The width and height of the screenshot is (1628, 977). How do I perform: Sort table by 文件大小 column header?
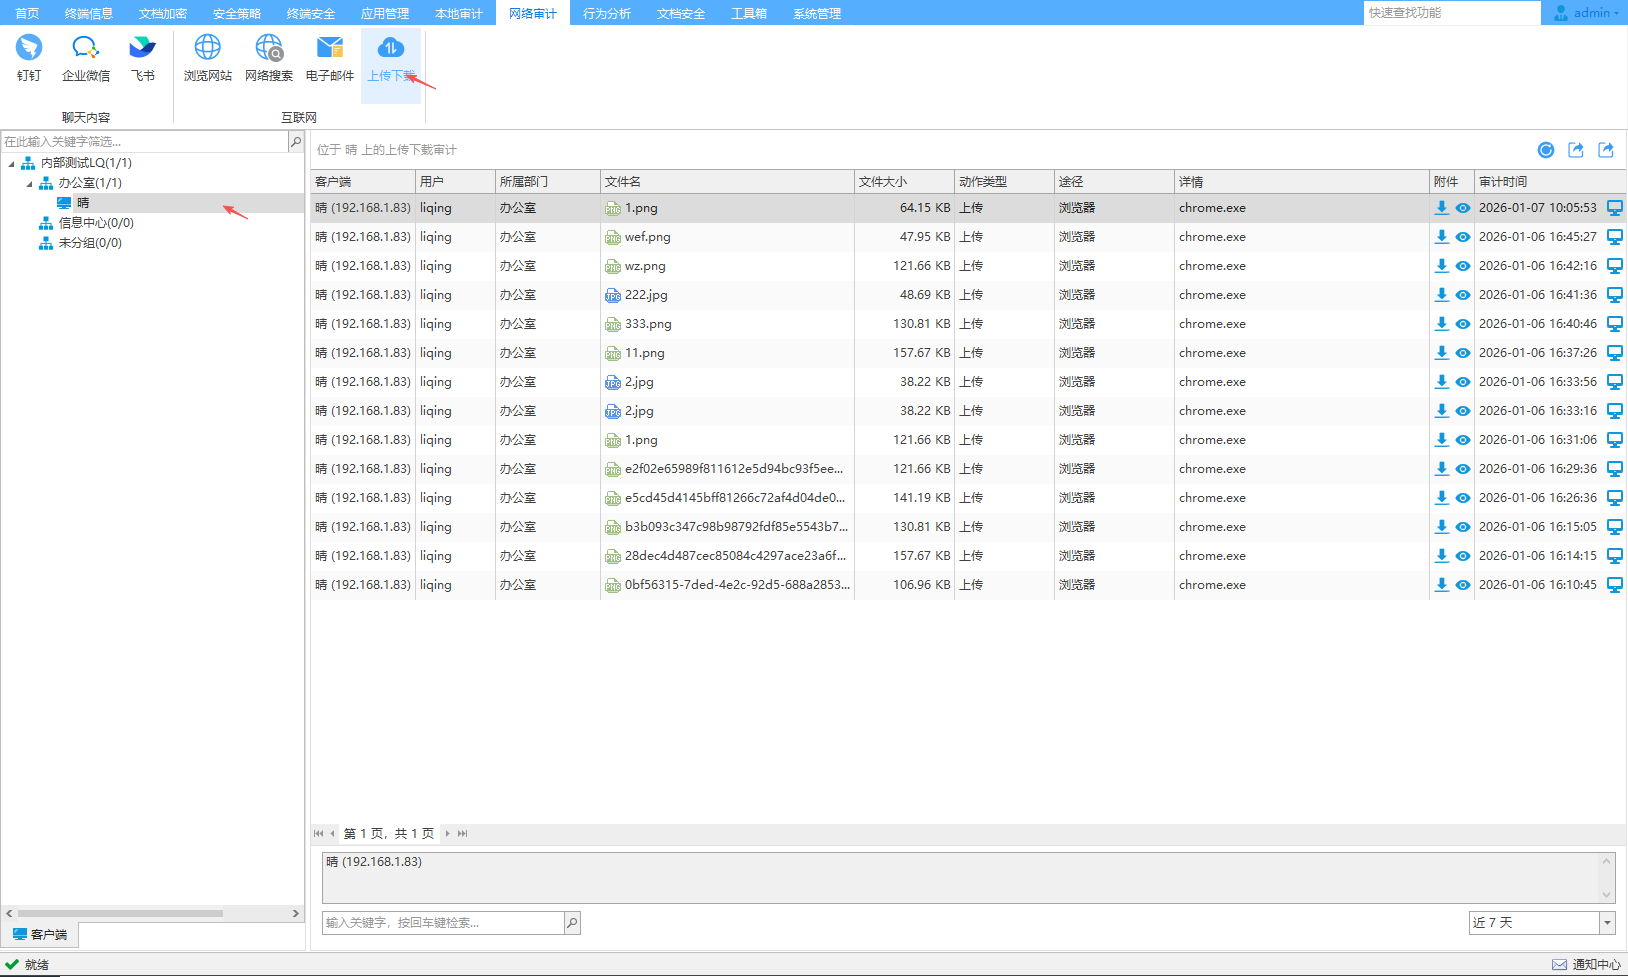(x=903, y=182)
